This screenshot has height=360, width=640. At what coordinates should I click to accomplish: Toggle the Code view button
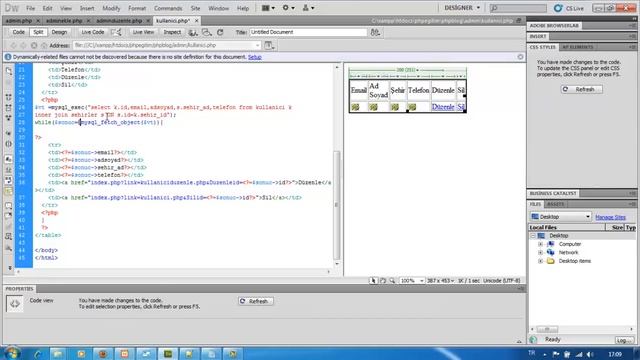18,32
